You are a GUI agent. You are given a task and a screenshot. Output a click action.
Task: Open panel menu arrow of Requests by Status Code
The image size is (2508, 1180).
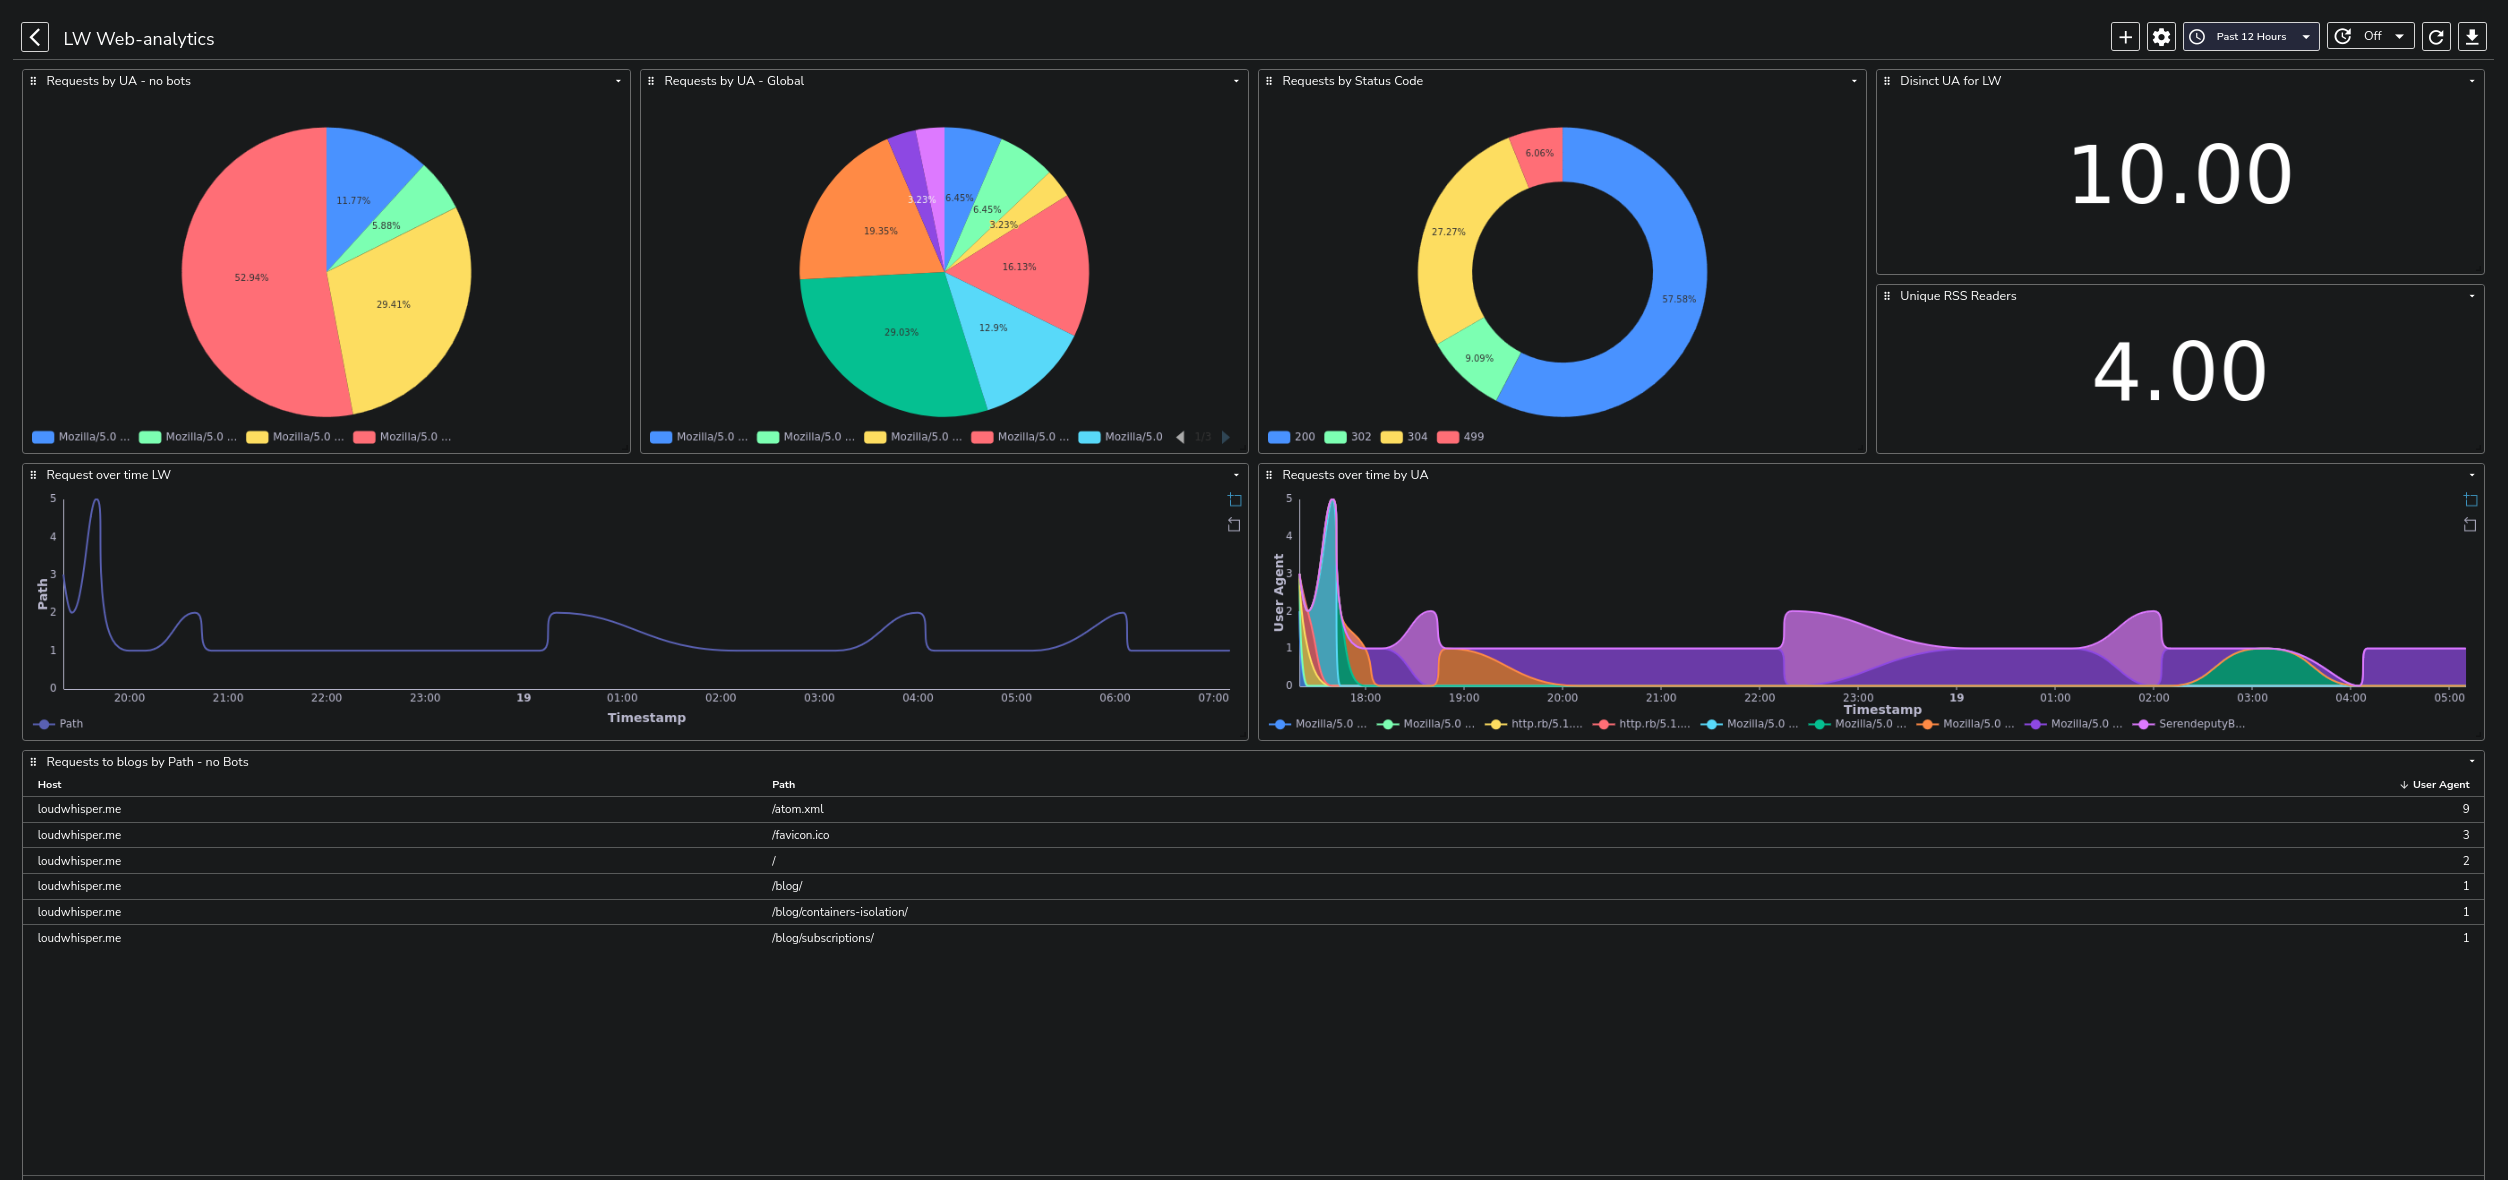click(1854, 81)
